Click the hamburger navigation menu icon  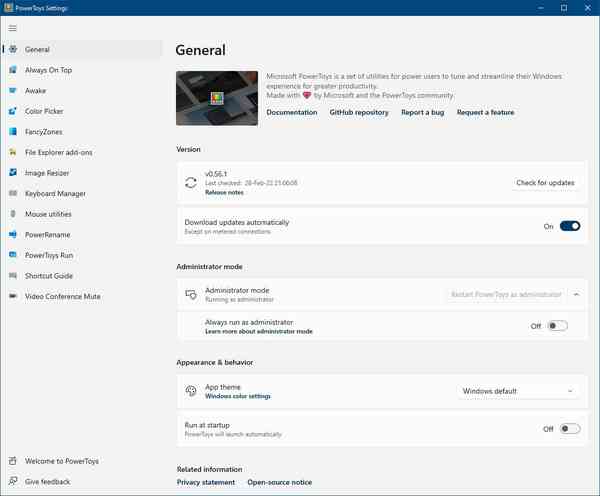[13, 28]
